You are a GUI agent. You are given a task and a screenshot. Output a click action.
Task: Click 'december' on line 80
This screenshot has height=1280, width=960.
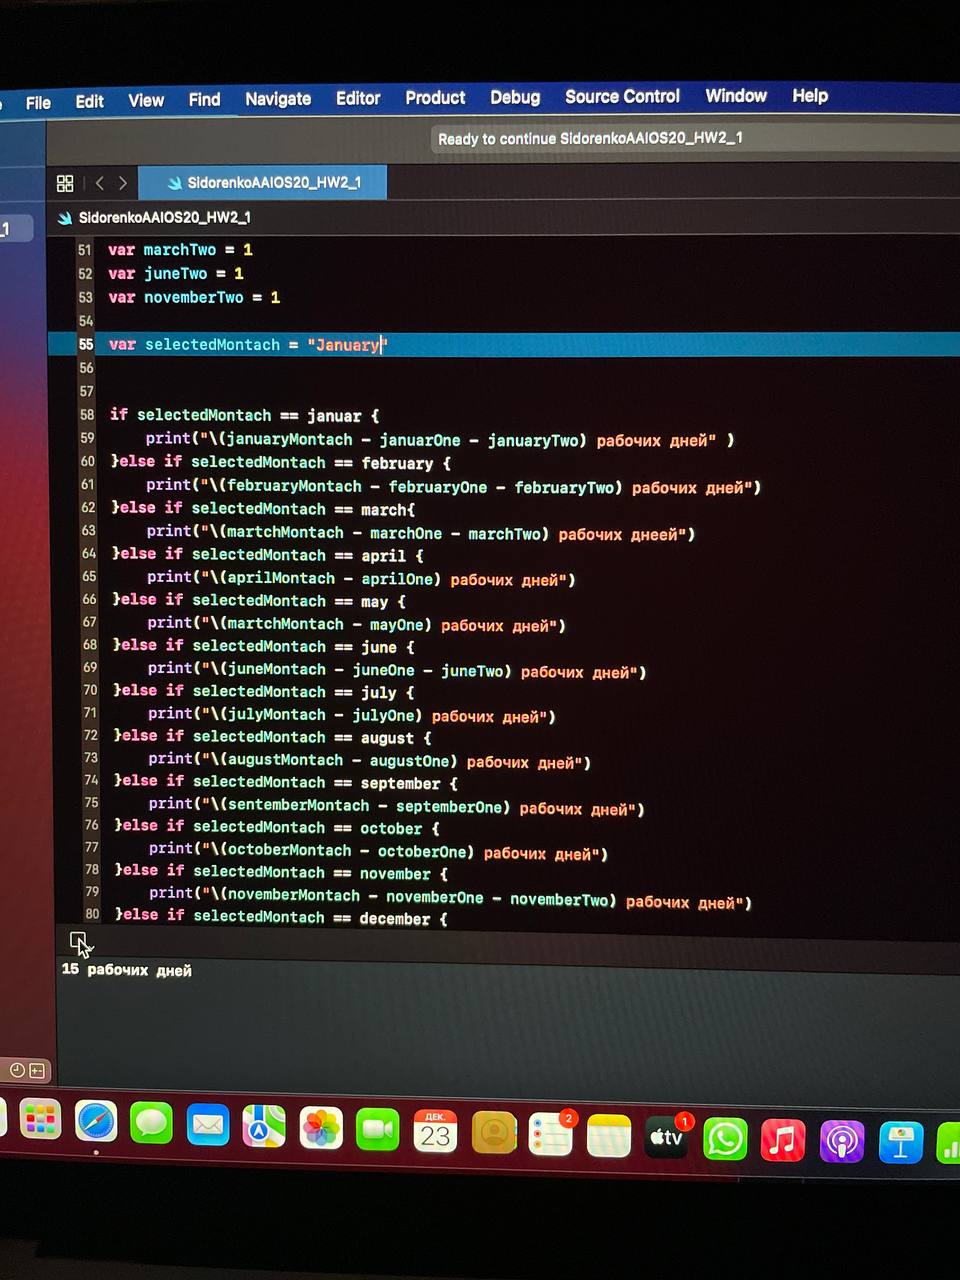(395, 919)
